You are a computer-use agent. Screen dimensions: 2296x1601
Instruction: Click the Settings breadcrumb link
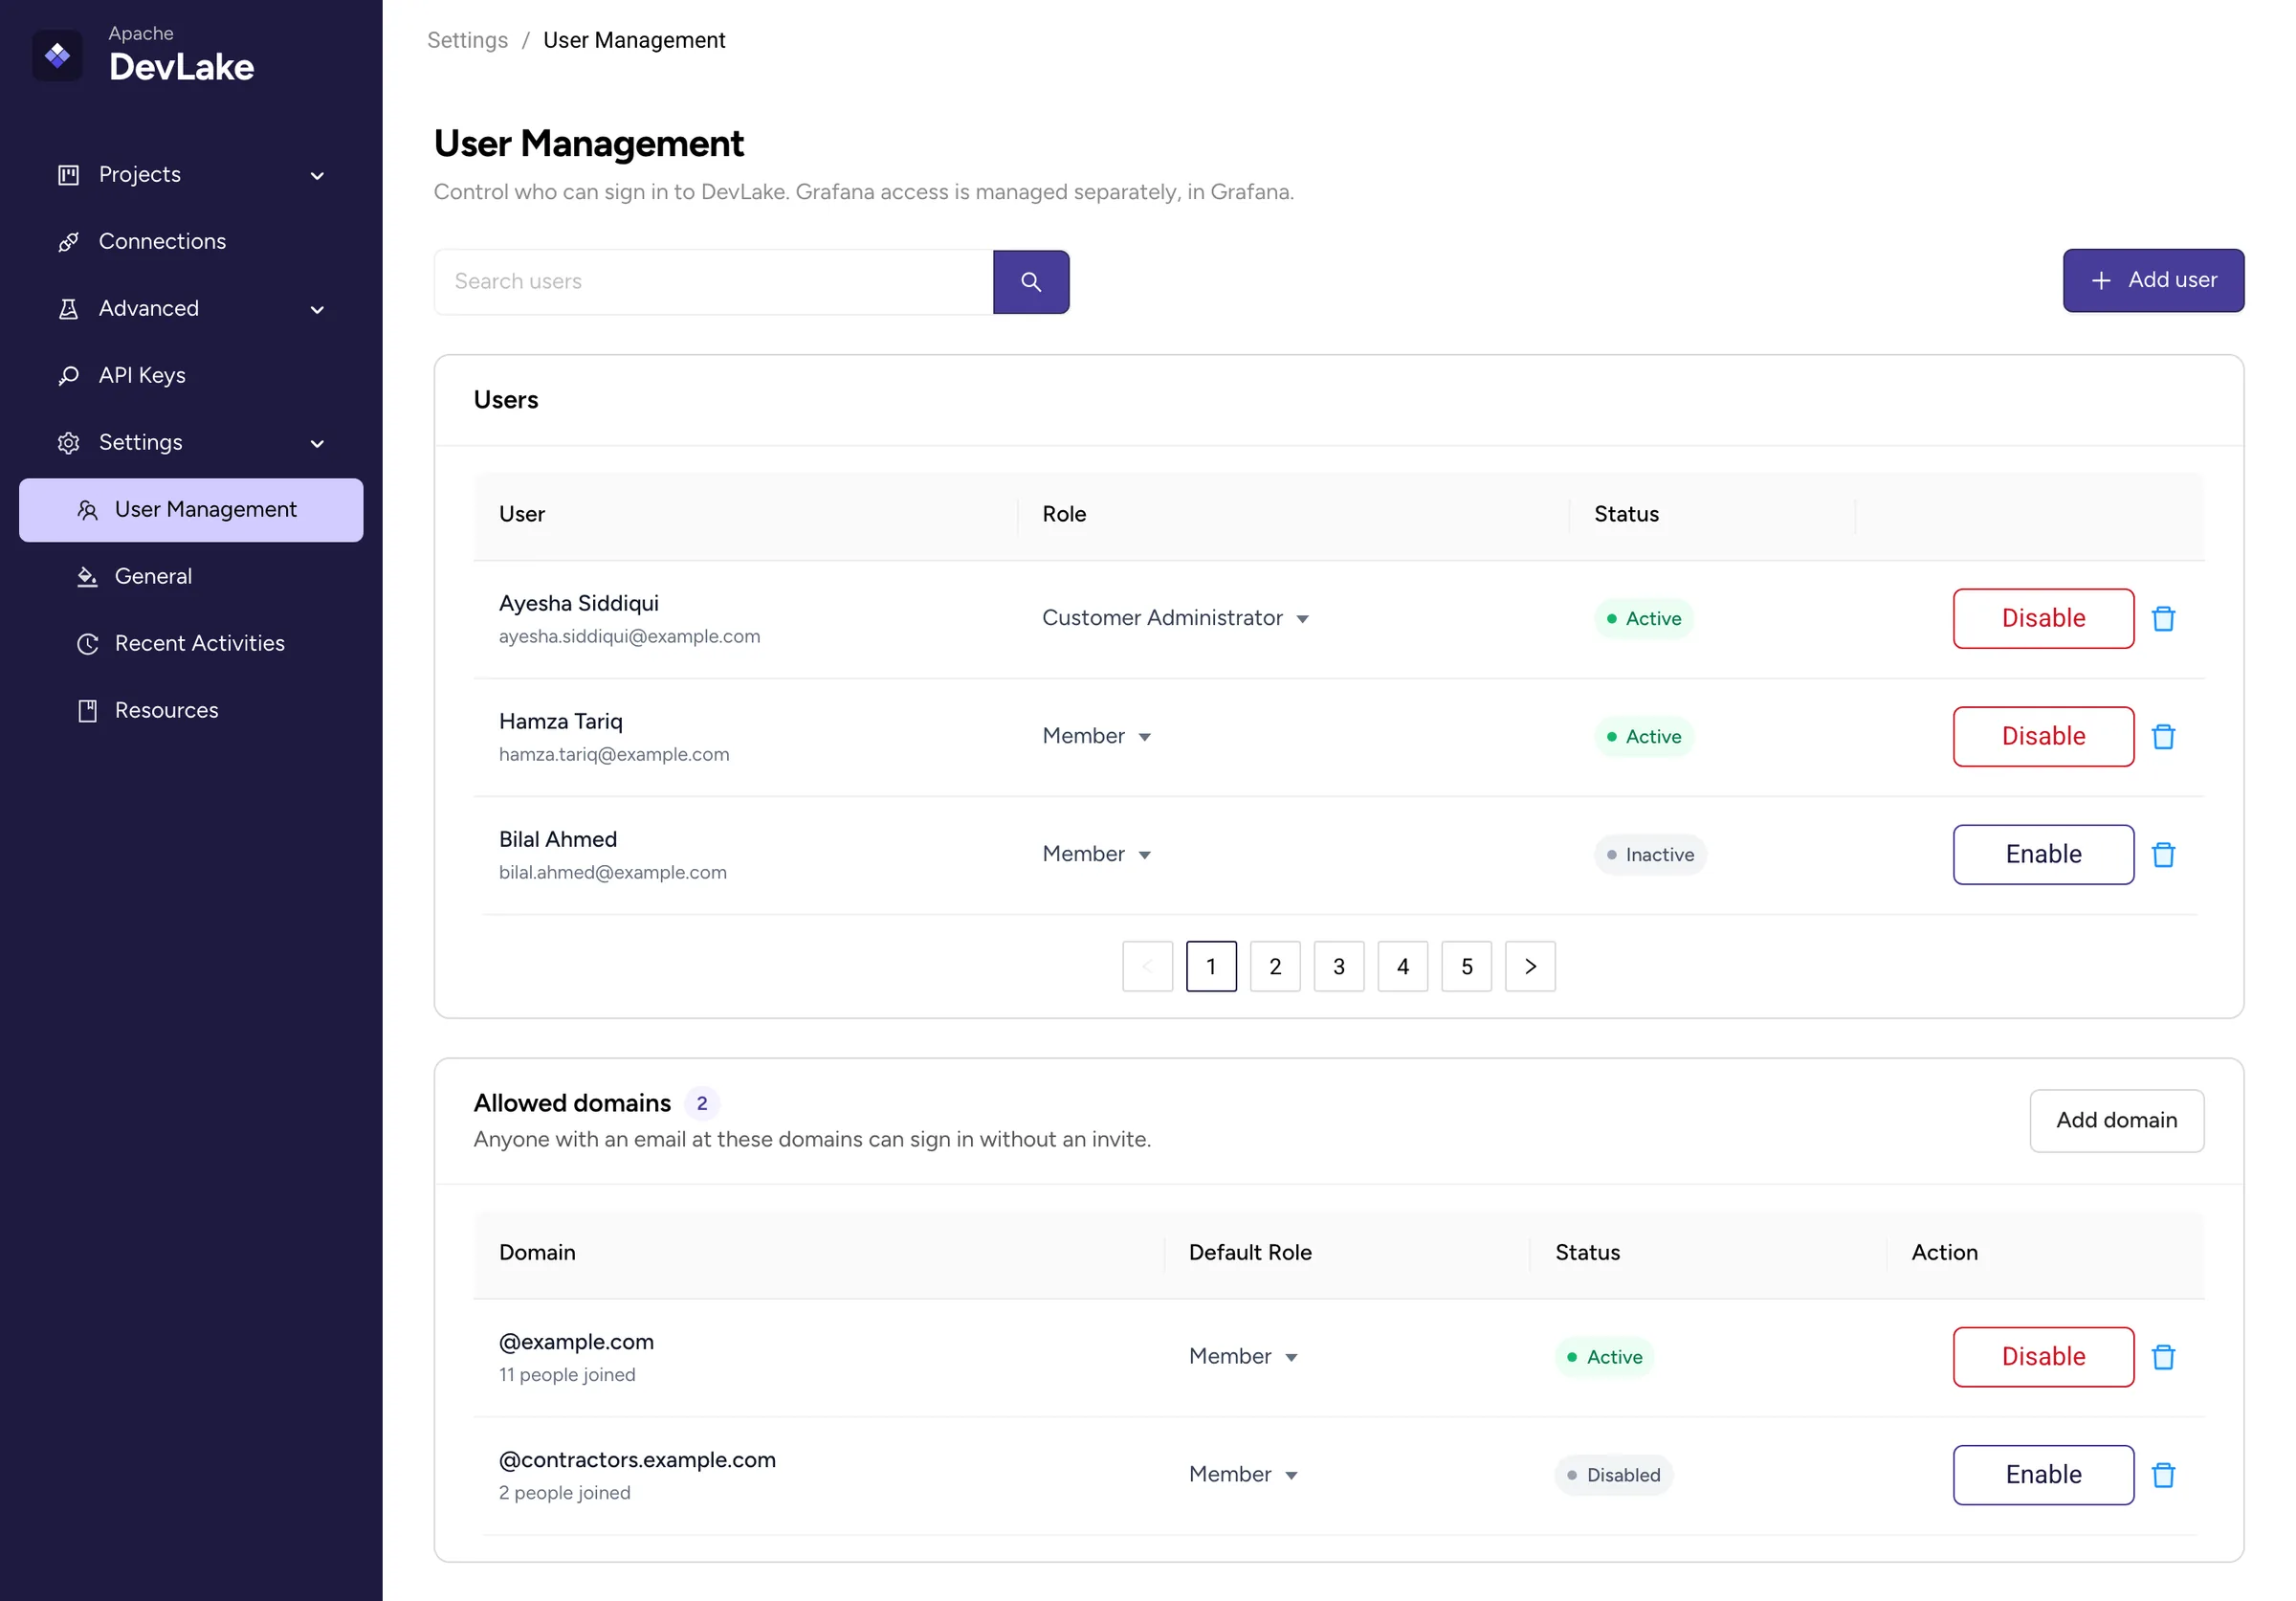click(467, 40)
